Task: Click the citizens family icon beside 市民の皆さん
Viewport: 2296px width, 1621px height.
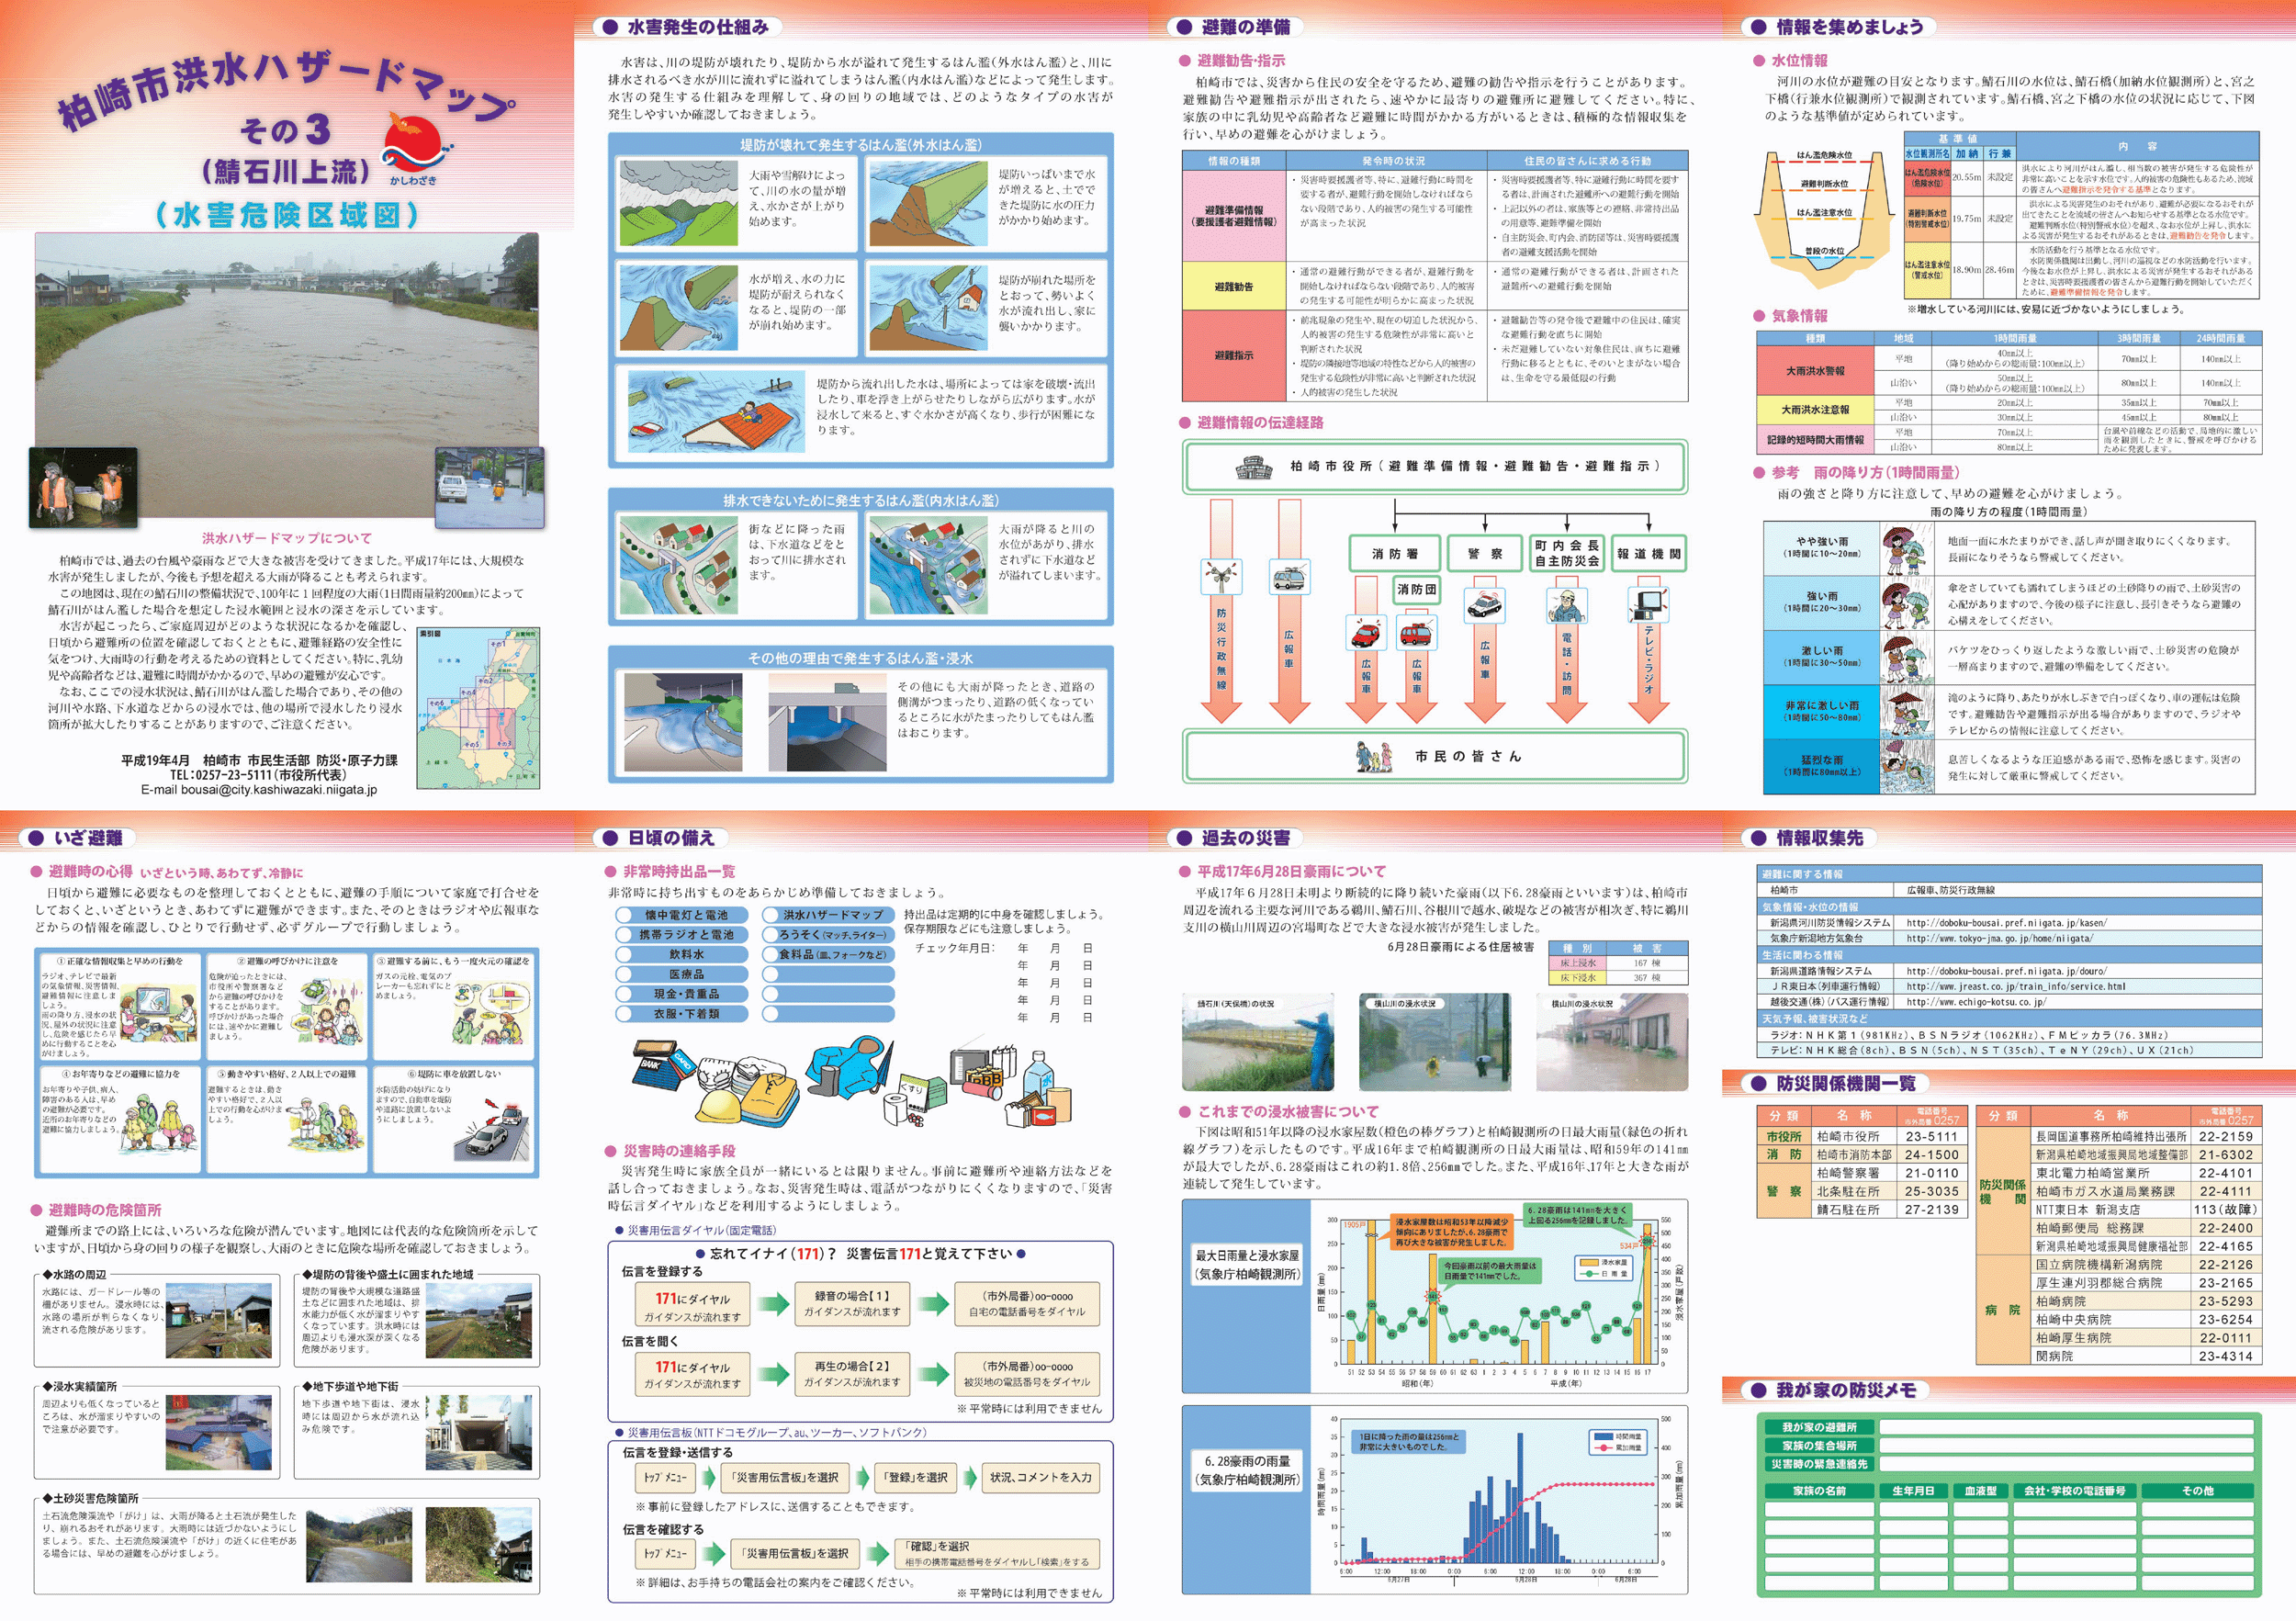Action: 1374,756
